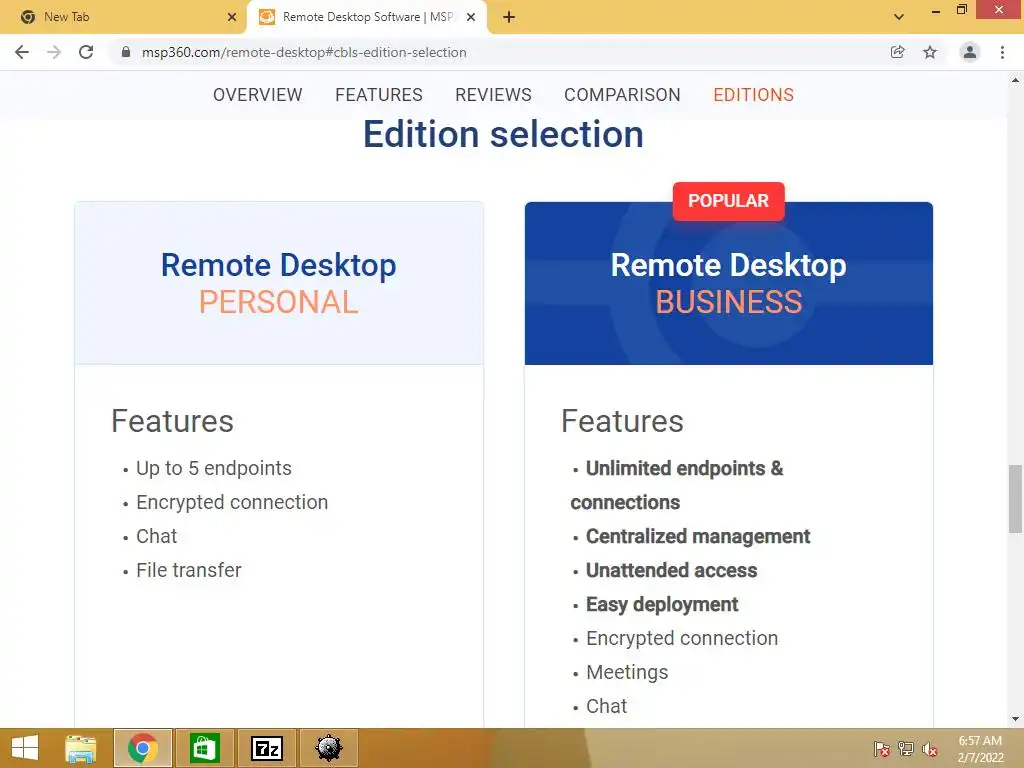Open the gear-shaped taskbar app
The height and width of the screenshot is (768, 1024).
pyautogui.click(x=328, y=748)
